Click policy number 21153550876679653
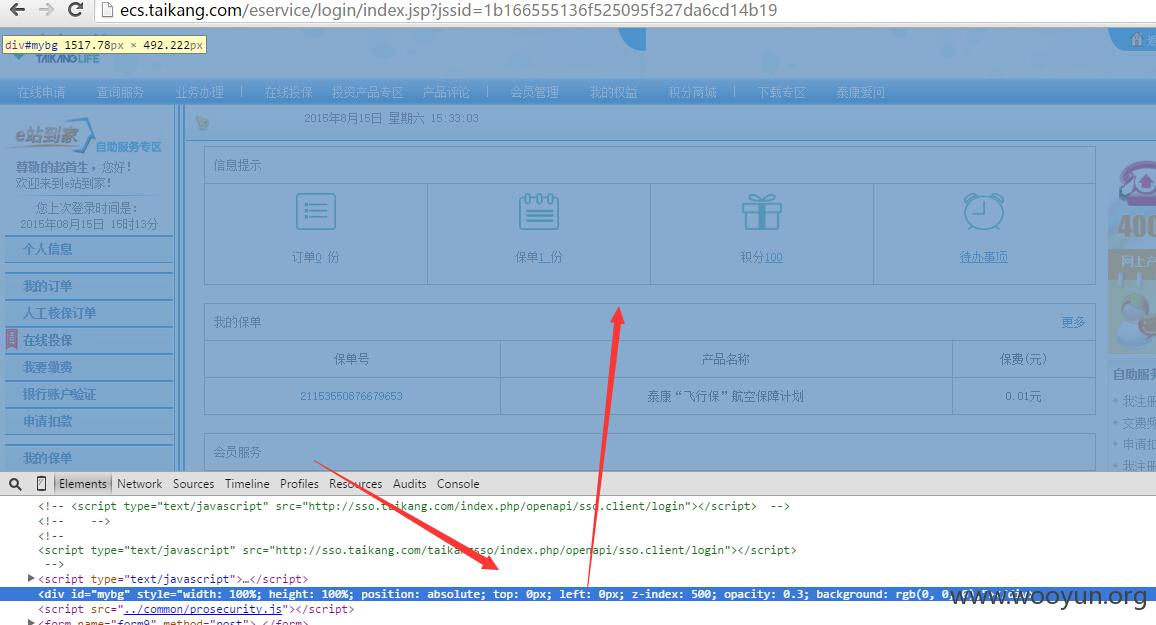 [x=351, y=396]
